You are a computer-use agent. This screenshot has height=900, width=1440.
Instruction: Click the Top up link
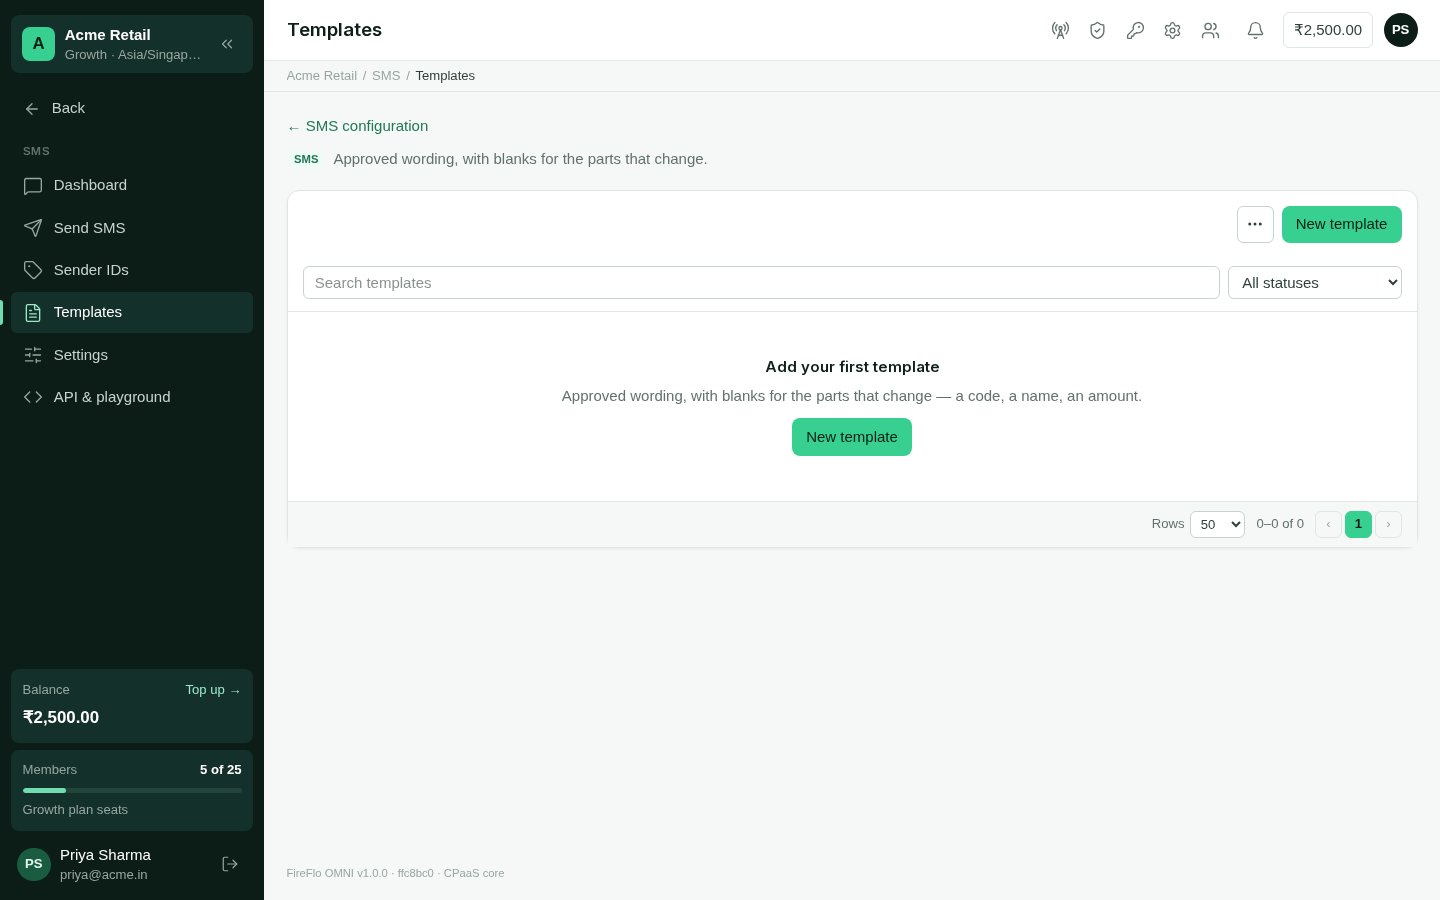213,690
